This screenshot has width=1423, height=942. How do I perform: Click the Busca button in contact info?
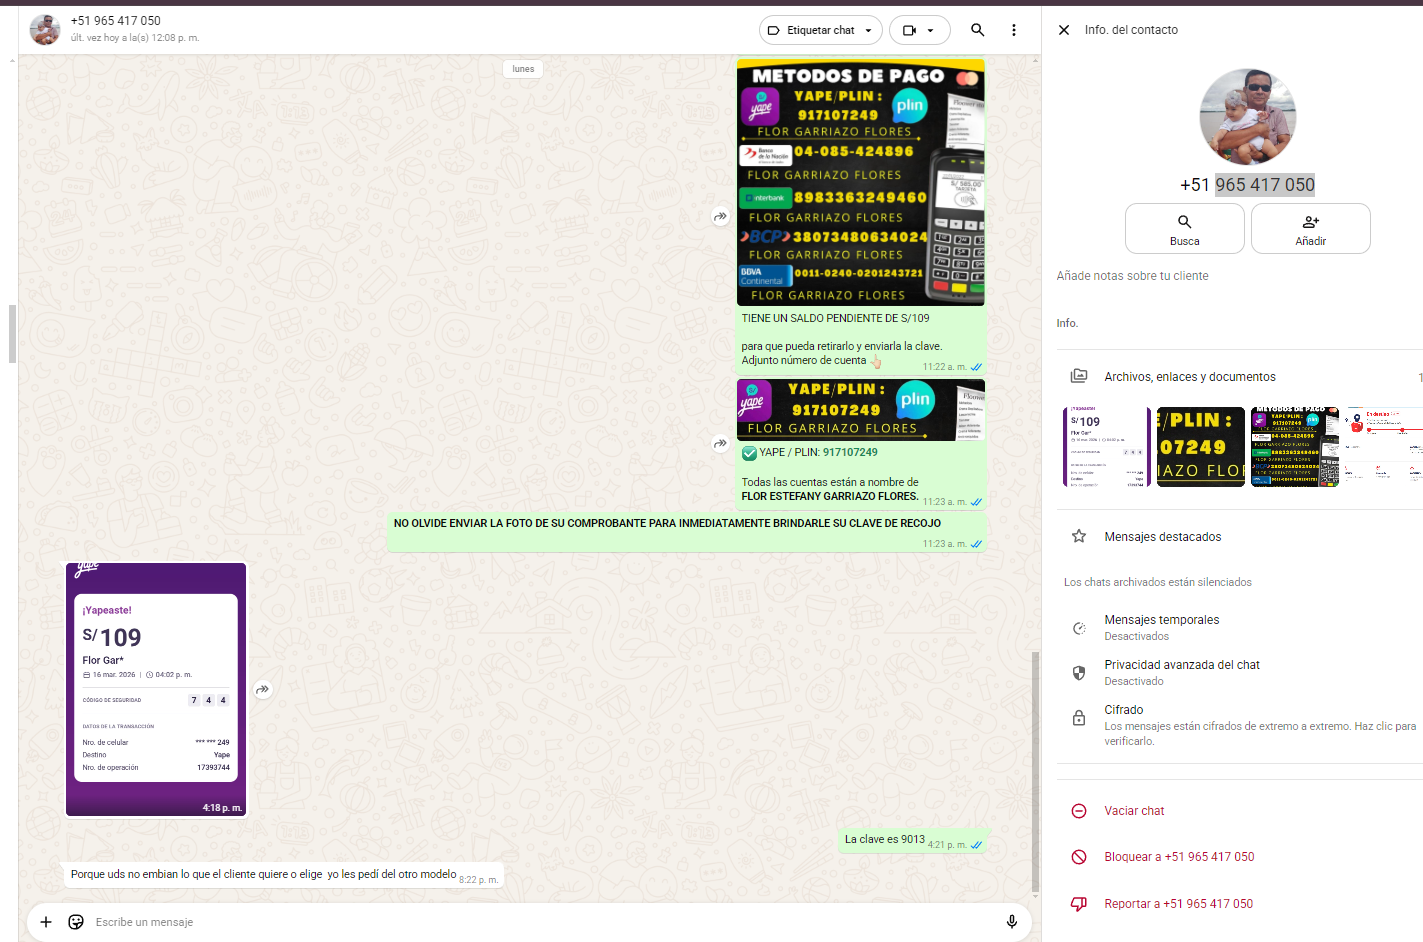pos(1184,229)
